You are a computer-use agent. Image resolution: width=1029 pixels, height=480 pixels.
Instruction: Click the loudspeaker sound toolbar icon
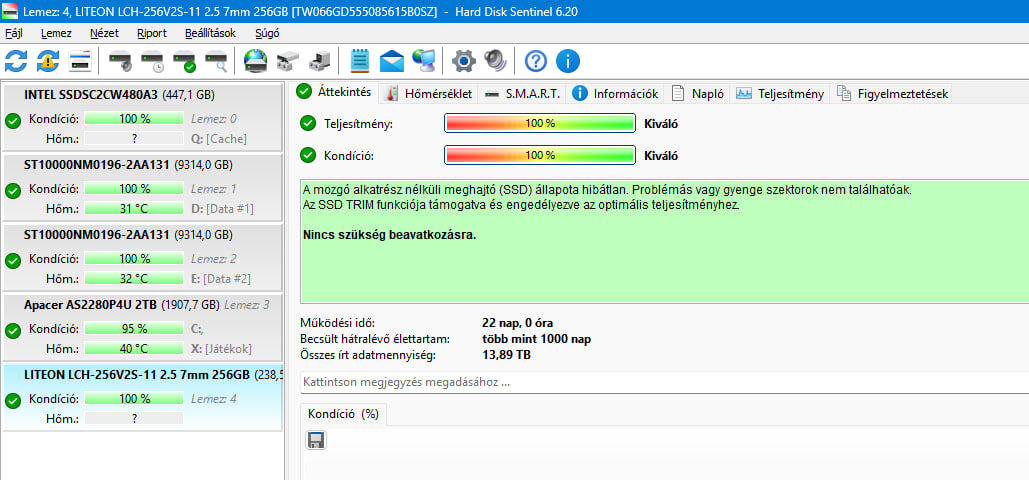(x=495, y=61)
